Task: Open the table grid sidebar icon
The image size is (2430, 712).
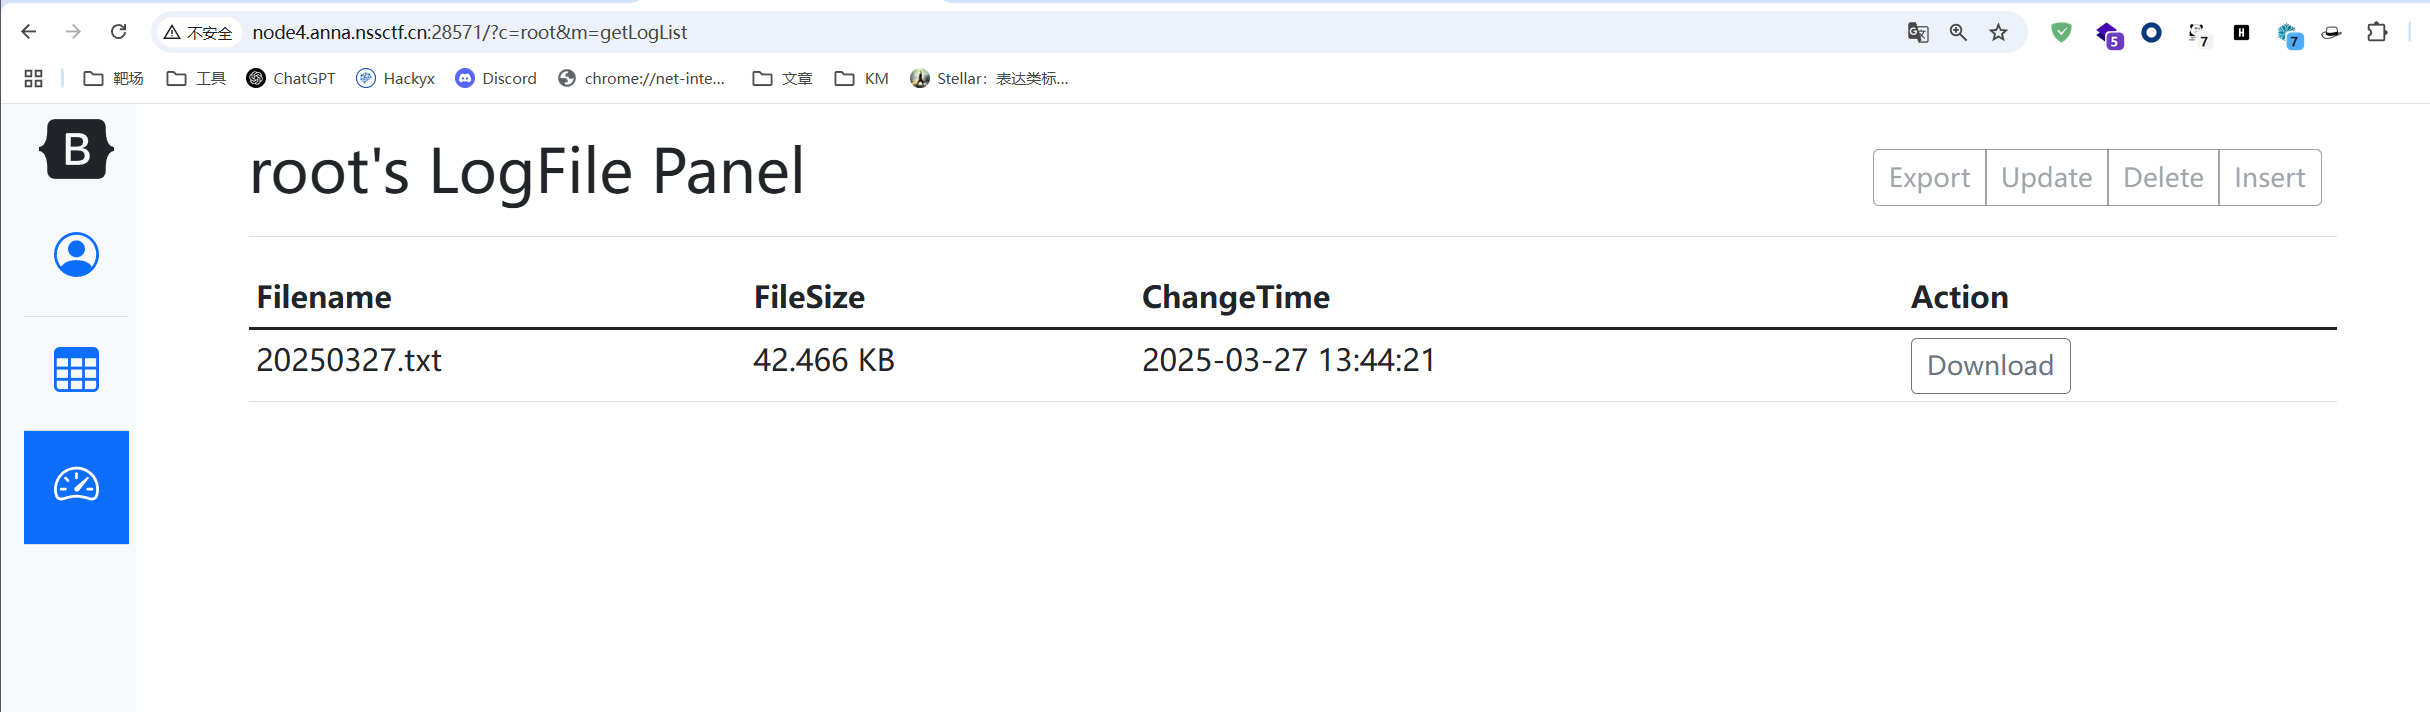Action: (x=76, y=370)
